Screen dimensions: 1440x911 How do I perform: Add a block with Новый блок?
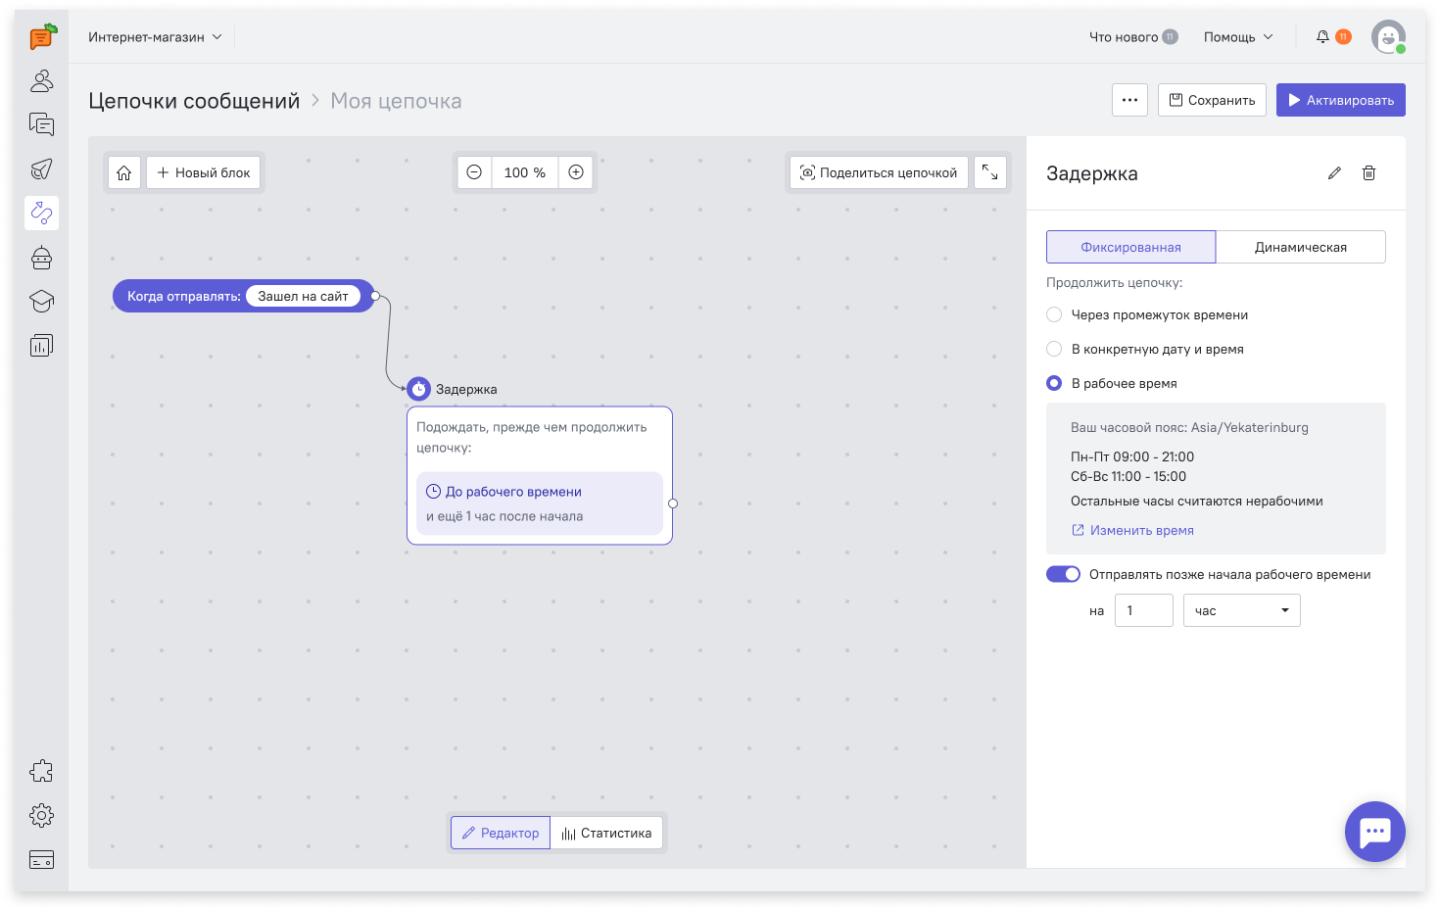[204, 173]
